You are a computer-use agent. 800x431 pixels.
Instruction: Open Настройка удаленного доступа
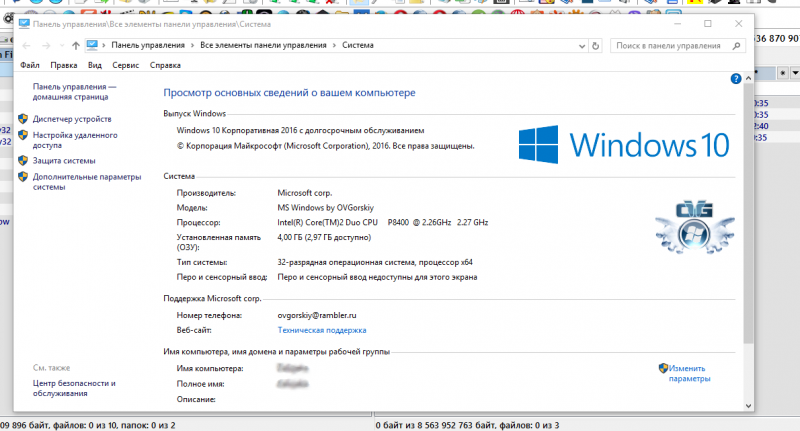[x=76, y=139]
